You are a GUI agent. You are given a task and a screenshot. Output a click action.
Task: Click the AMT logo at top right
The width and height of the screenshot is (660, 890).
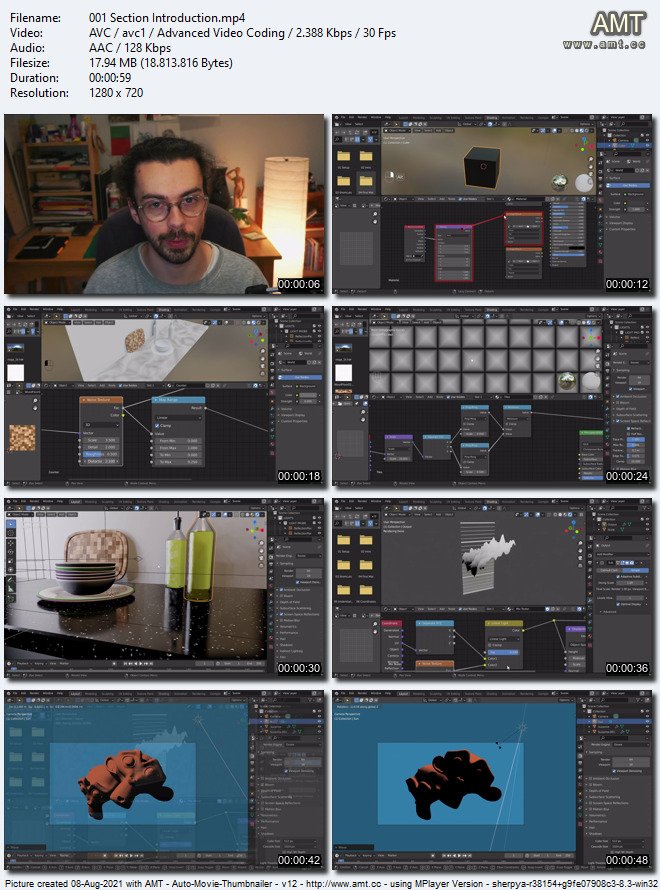tap(618, 24)
